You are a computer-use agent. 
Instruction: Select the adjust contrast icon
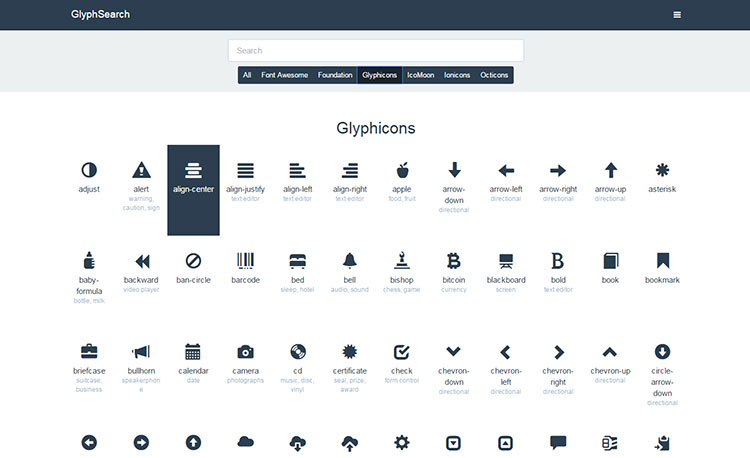pos(89,170)
